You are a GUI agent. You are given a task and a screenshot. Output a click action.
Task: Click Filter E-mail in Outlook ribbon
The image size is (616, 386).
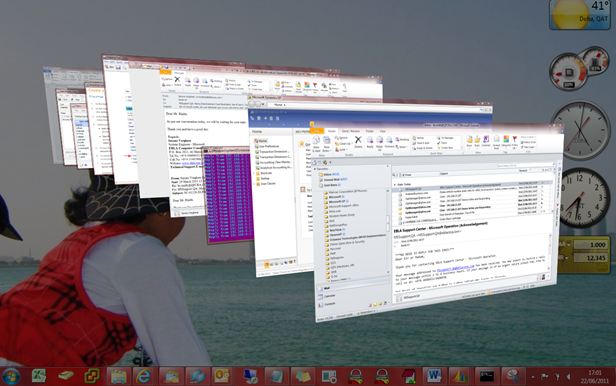click(528, 147)
